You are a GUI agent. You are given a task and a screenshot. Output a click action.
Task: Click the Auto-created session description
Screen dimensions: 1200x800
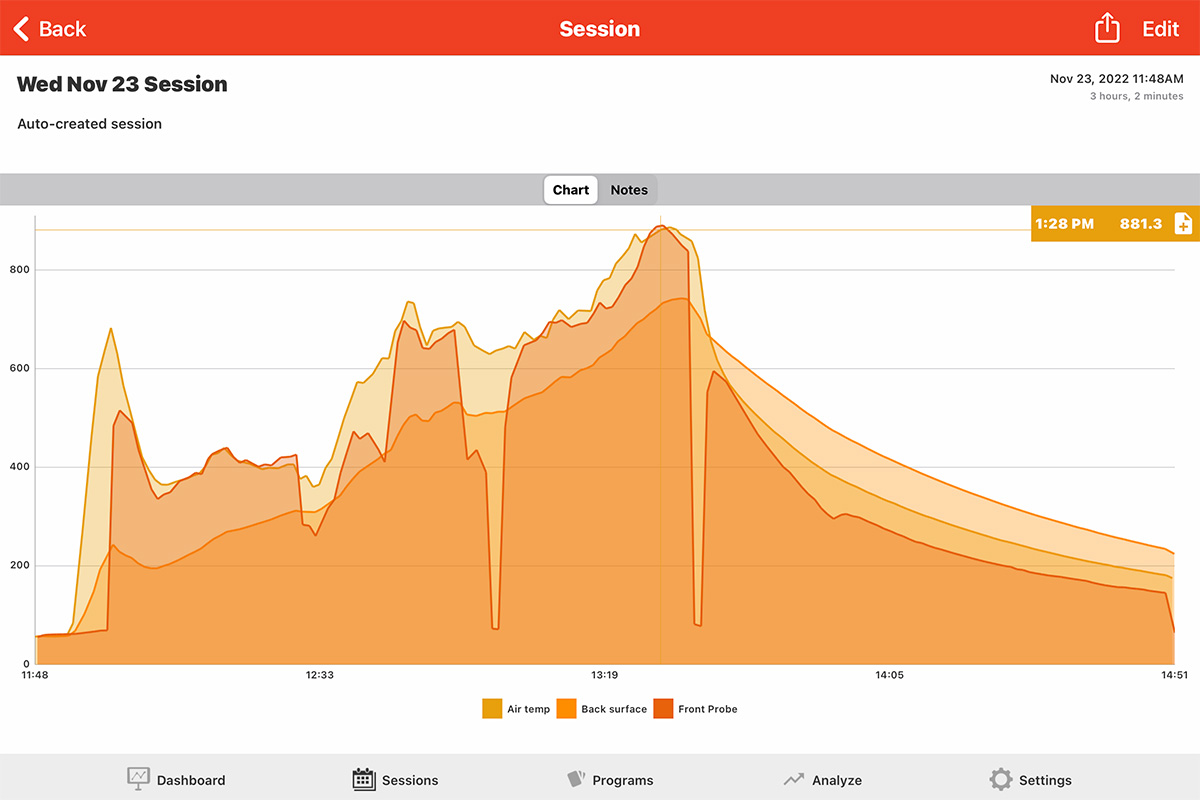89,124
